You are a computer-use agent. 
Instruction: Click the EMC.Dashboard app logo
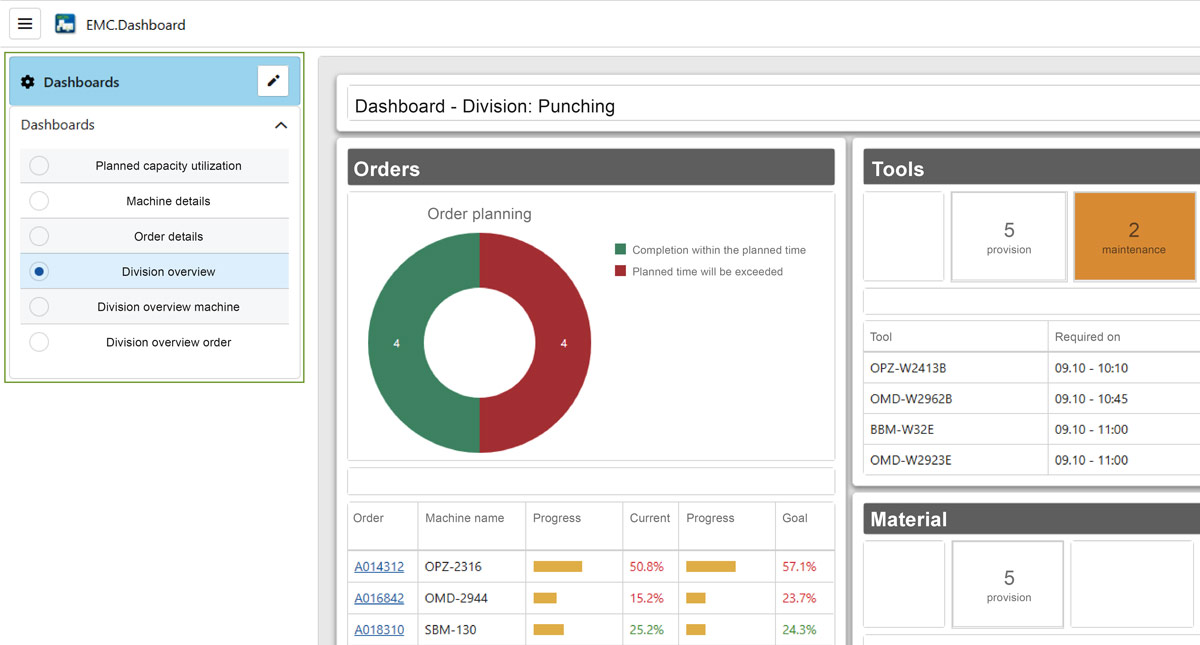tap(65, 24)
